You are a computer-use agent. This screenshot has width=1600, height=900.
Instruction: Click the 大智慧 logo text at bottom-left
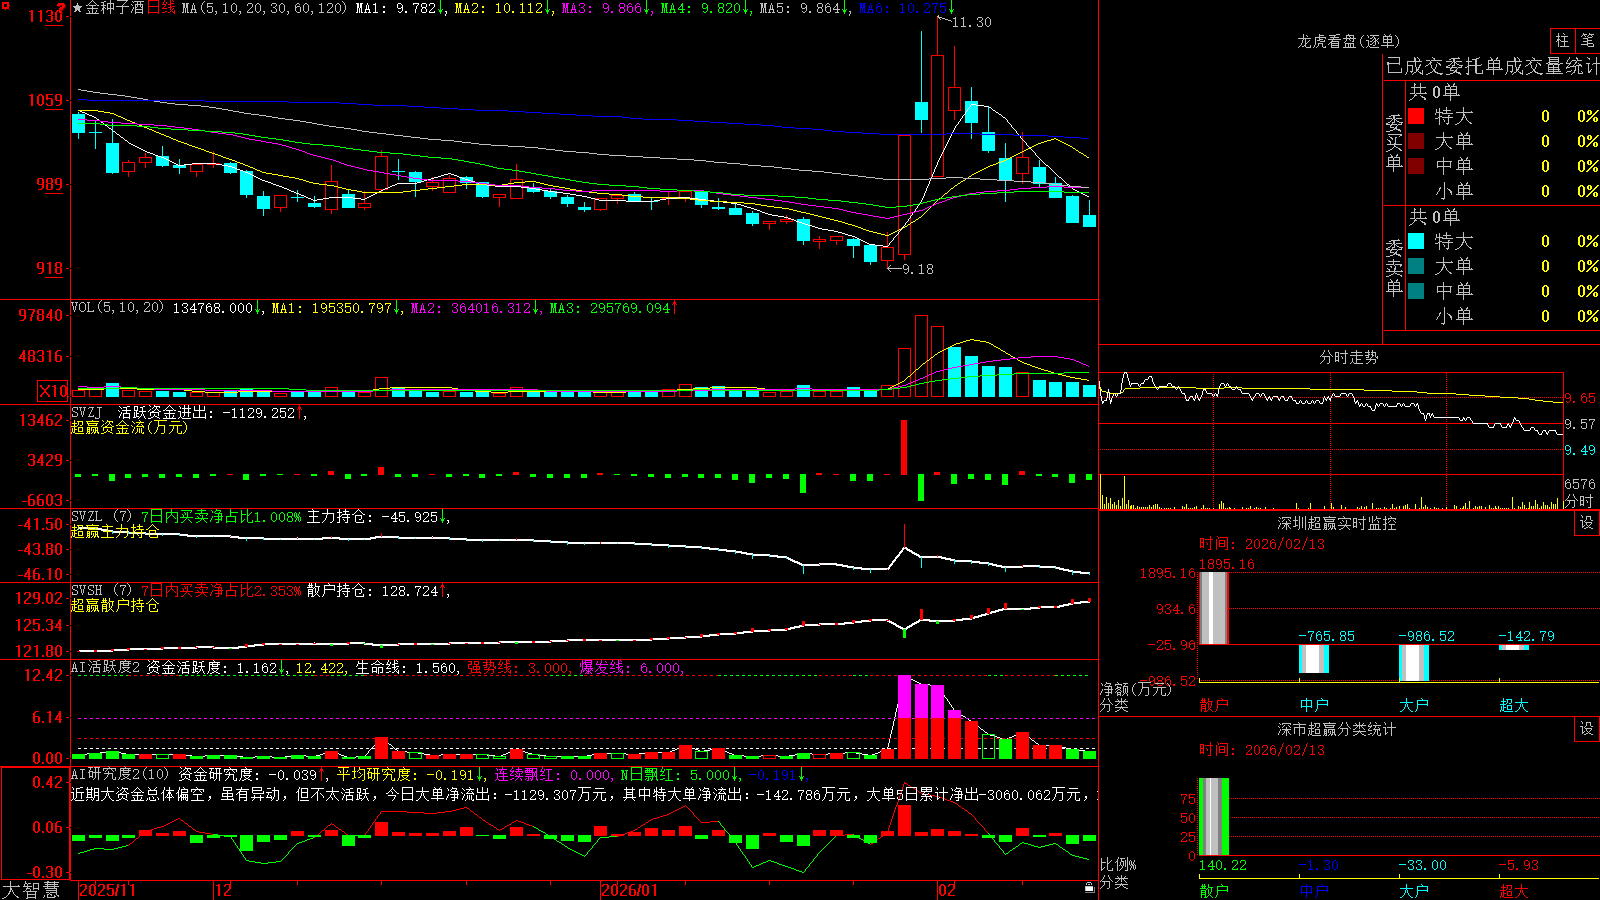tap(31, 889)
